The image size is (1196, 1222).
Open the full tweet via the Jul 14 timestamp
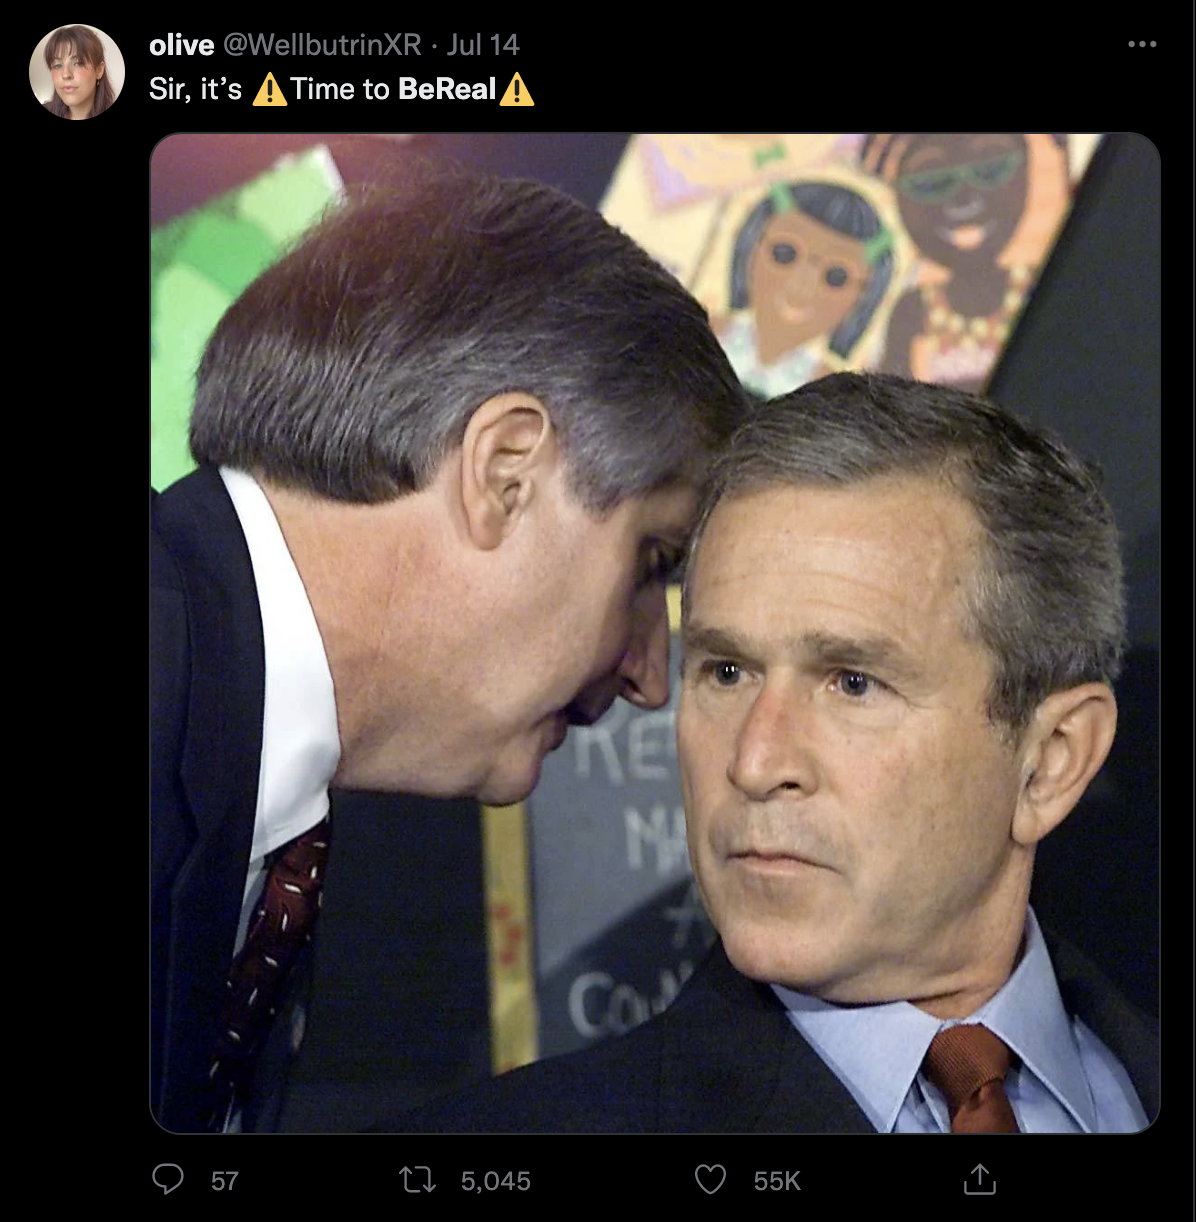[x=486, y=44]
